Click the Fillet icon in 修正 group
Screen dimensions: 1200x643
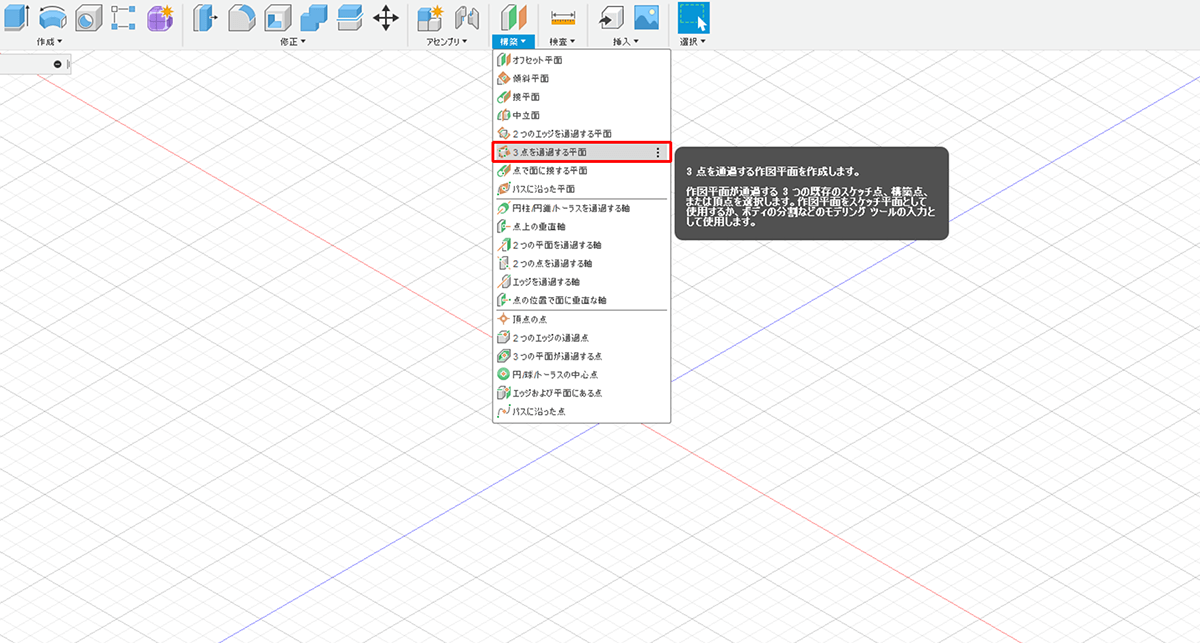point(242,17)
